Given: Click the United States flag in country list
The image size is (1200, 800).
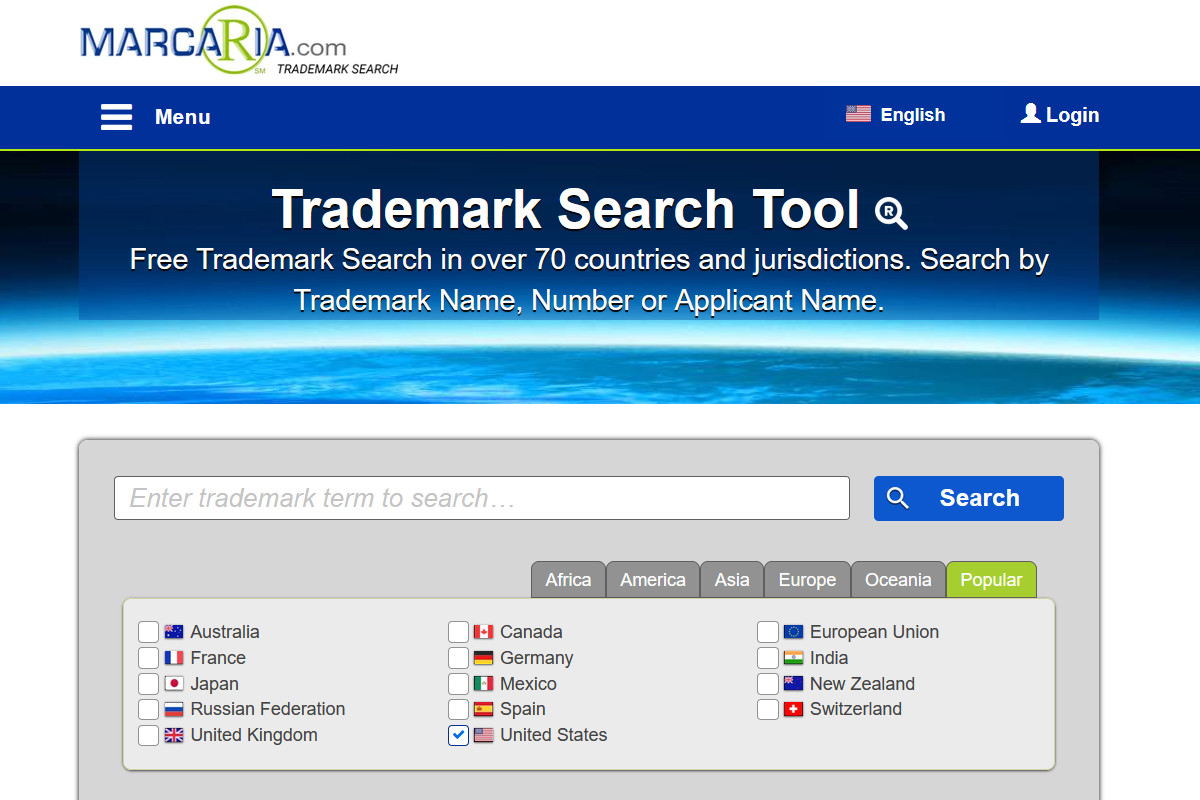Looking at the screenshot, I should click(484, 735).
